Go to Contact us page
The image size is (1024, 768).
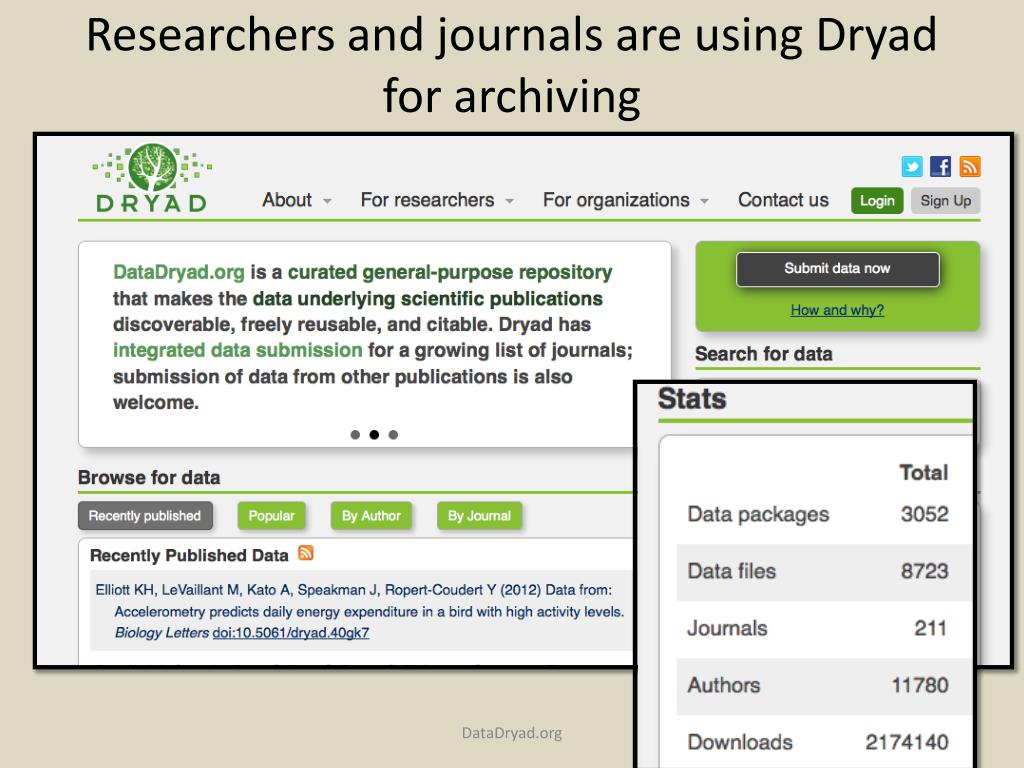(783, 200)
